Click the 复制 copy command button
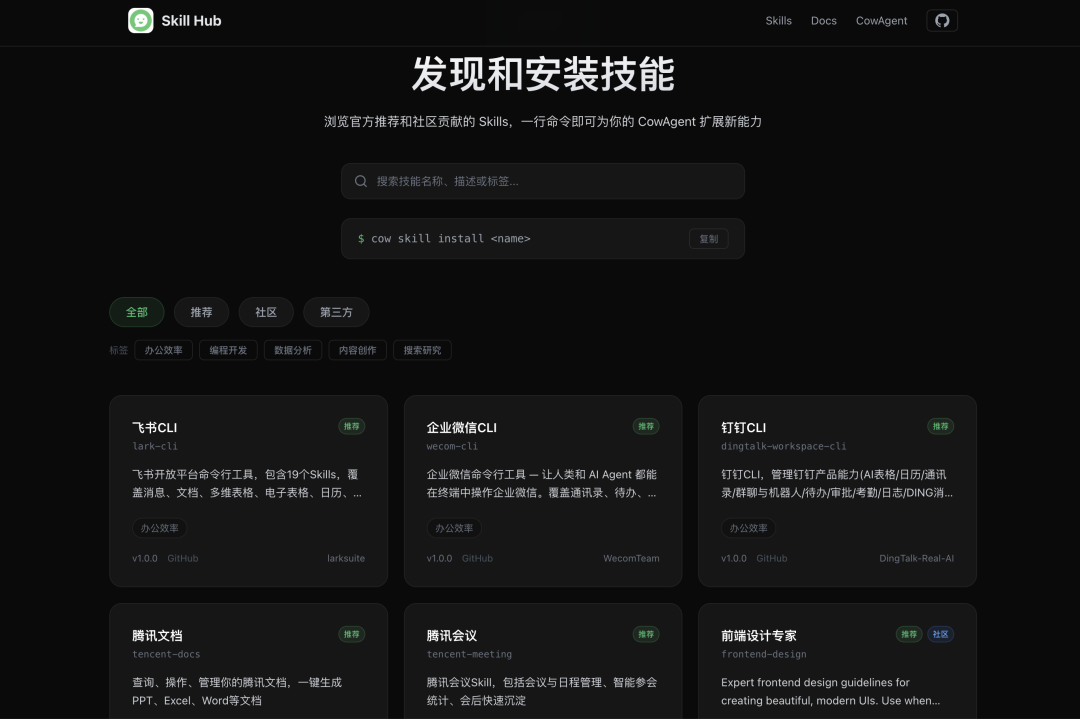This screenshot has height=719, width=1080. pos(709,239)
